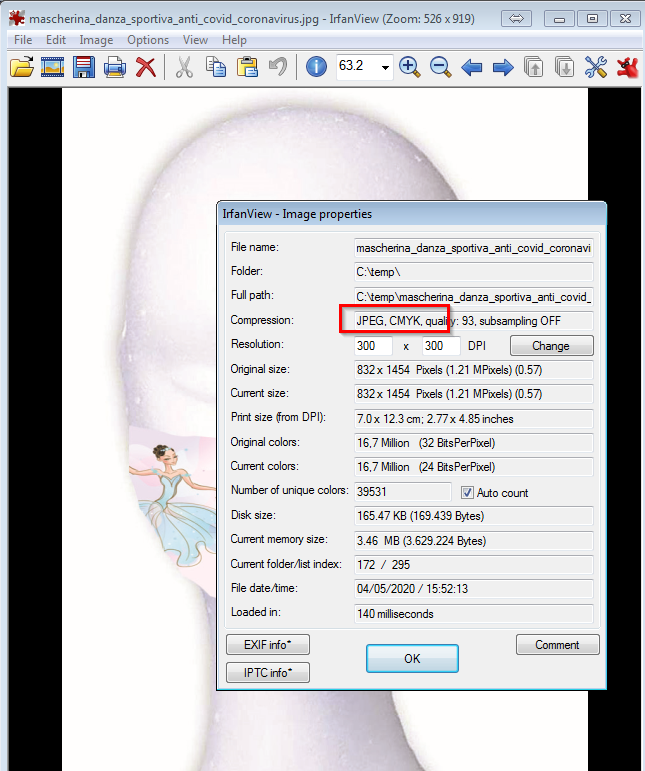
Task: Click the Compression JPEG CMYK field
Action: (473, 321)
